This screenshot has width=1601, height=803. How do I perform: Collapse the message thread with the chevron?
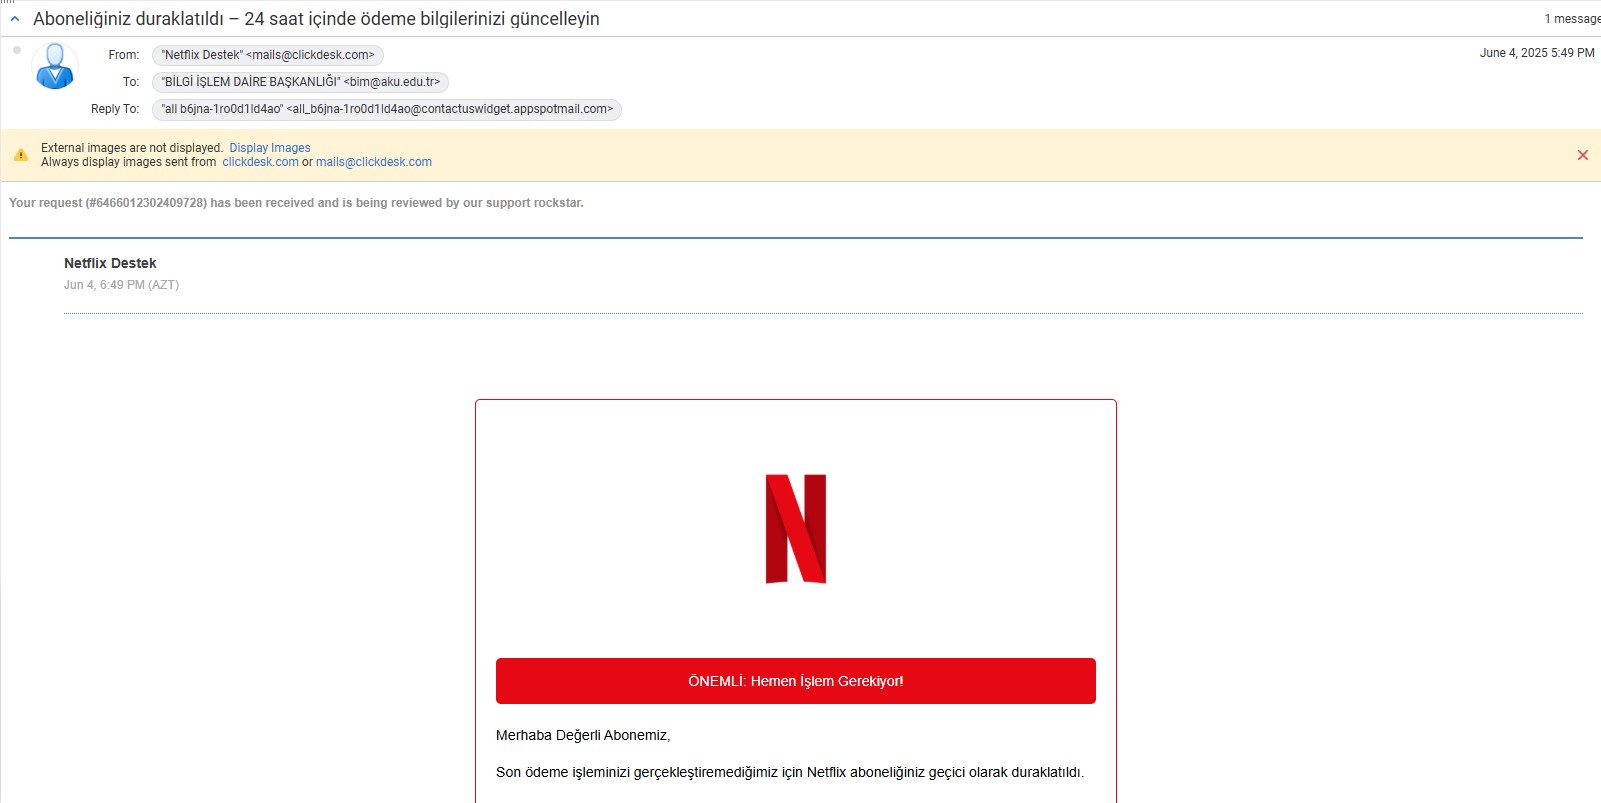click(15, 19)
